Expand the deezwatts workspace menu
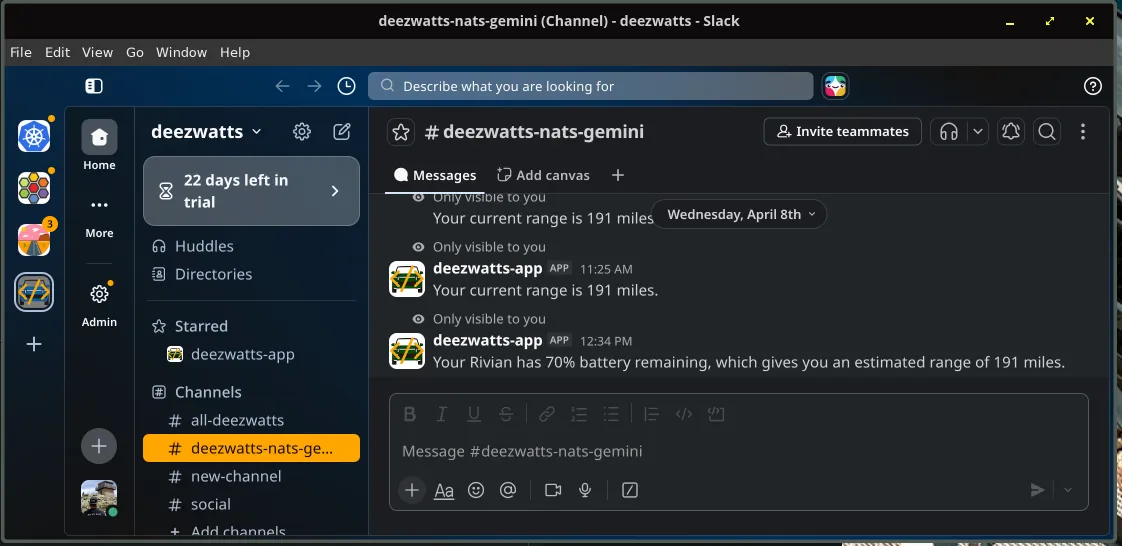The image size is (1122, 546). pos(206,132)
